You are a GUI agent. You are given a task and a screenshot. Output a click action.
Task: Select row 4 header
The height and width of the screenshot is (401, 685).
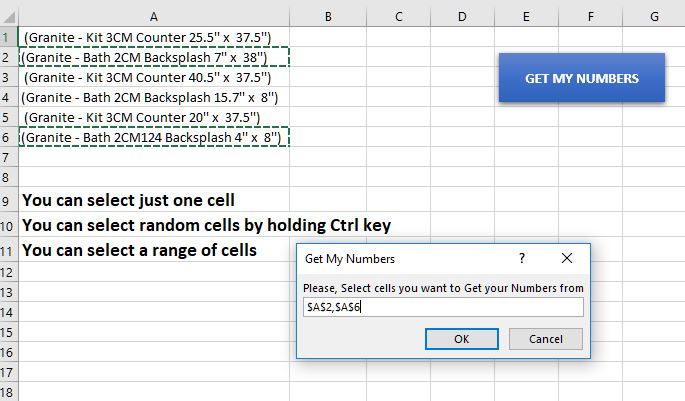coord(9,97)
